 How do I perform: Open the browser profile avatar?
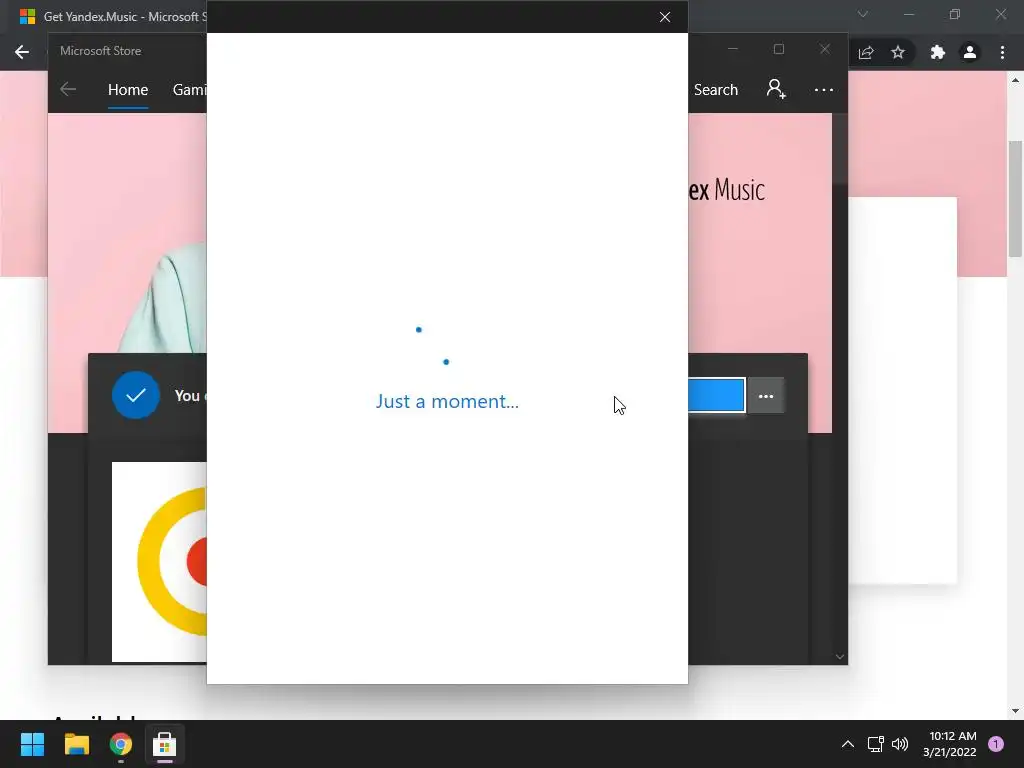click(970, 52)
